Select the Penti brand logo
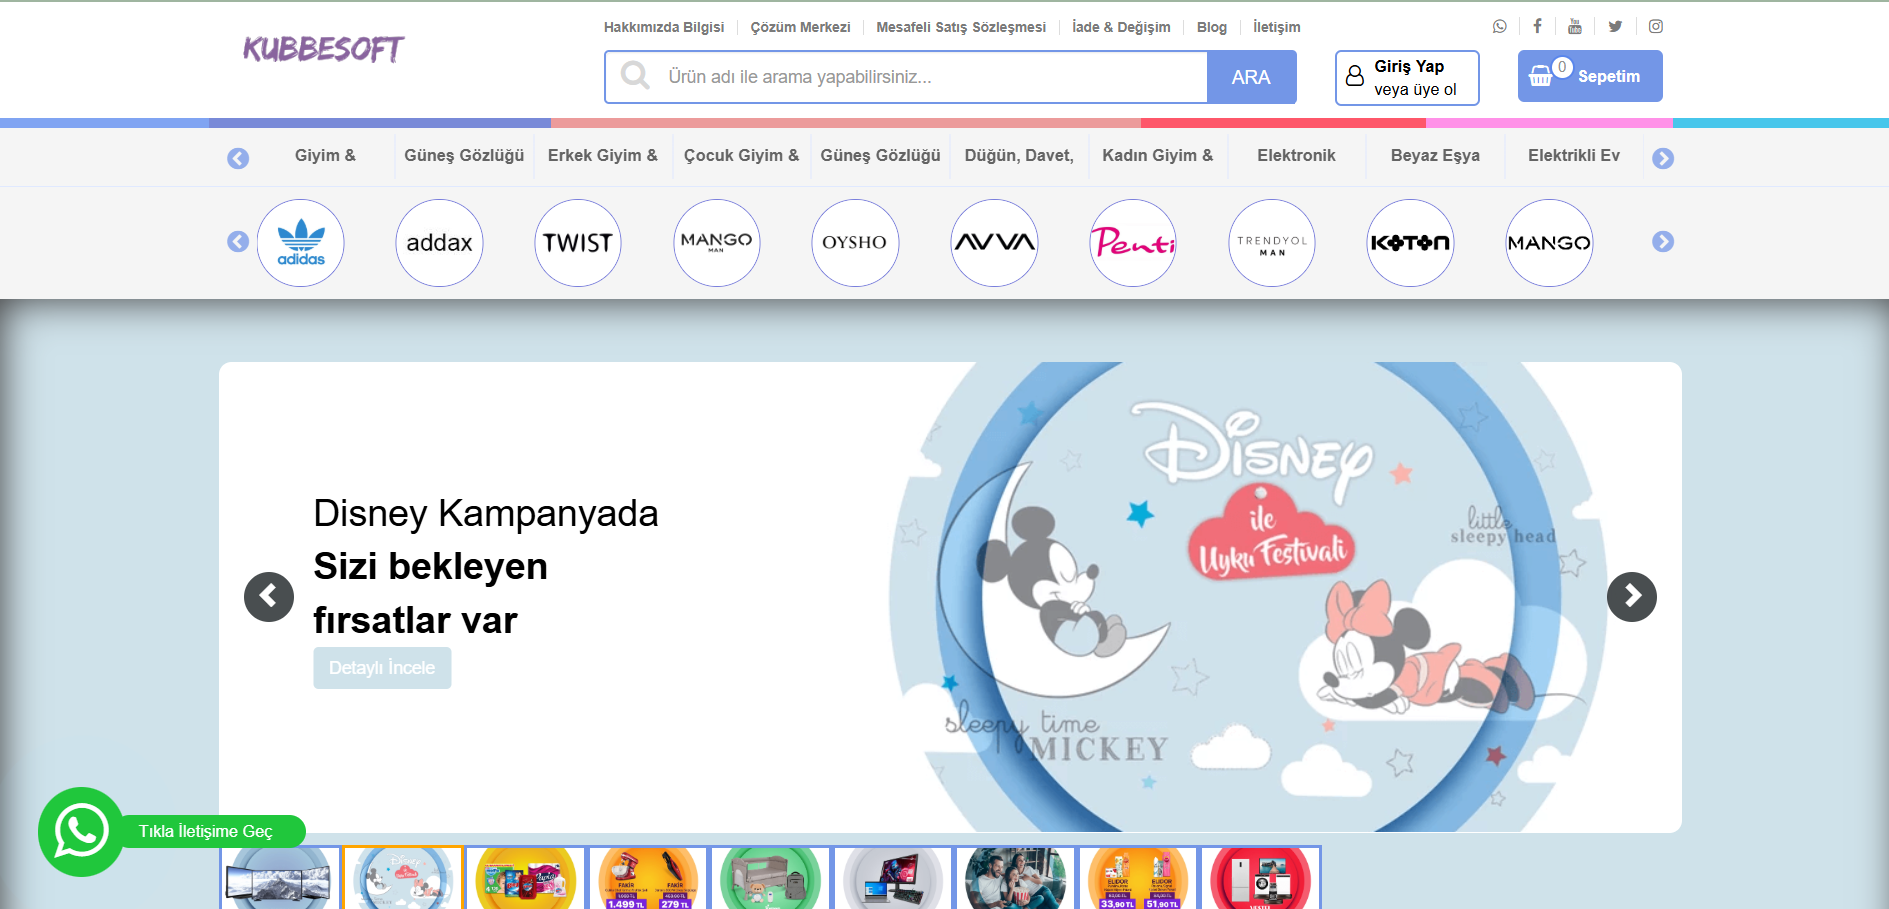This screenshot has height=909, width=1889. [1133, 243]
